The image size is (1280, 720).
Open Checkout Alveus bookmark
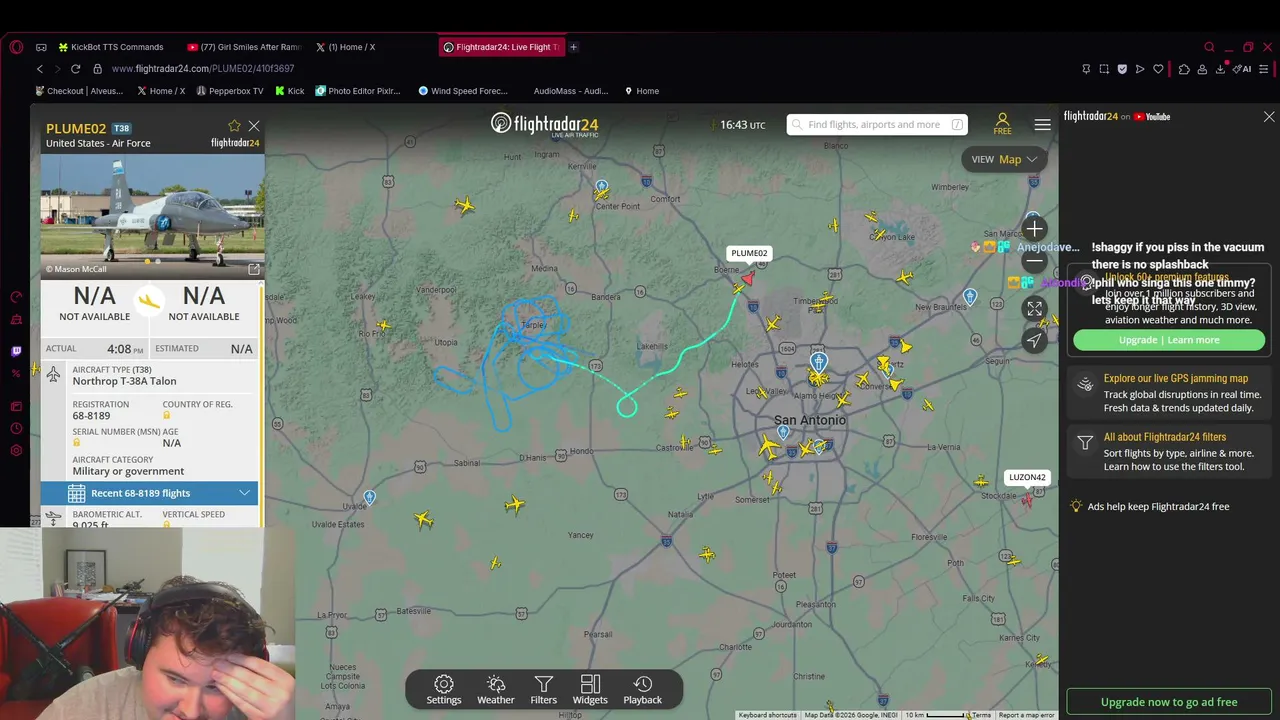click(x=78, y=91)
